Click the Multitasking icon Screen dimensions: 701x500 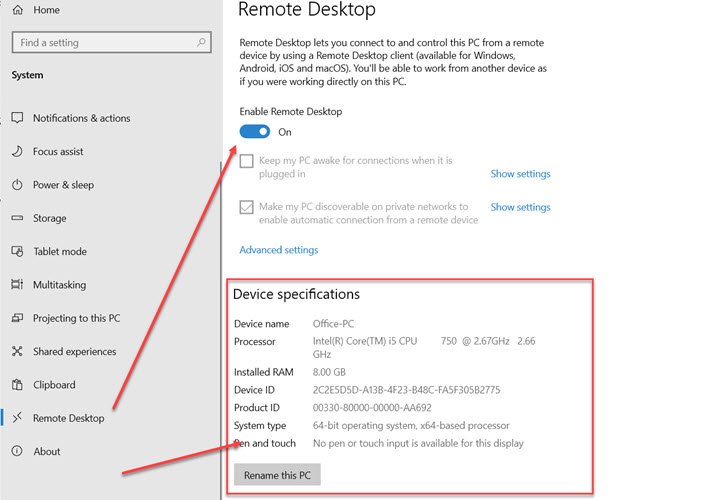[x=17, y=284]
